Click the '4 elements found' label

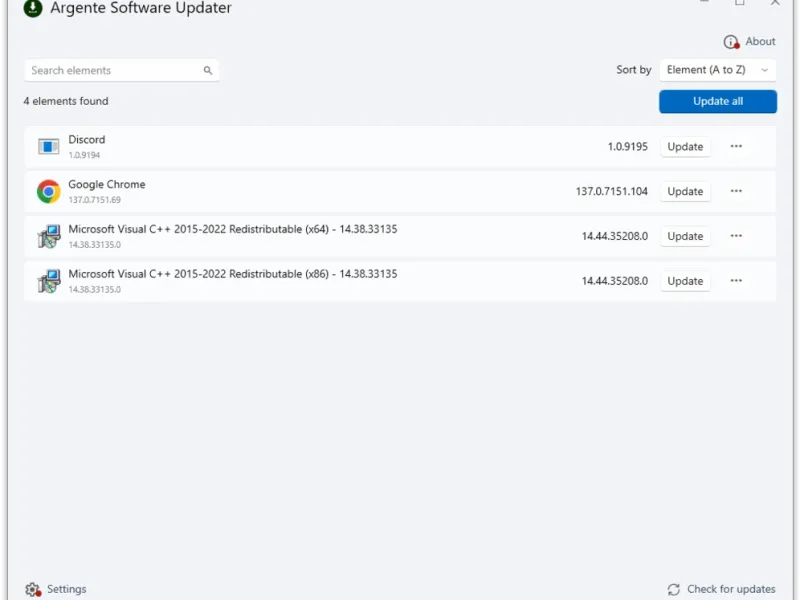point(66,101)
